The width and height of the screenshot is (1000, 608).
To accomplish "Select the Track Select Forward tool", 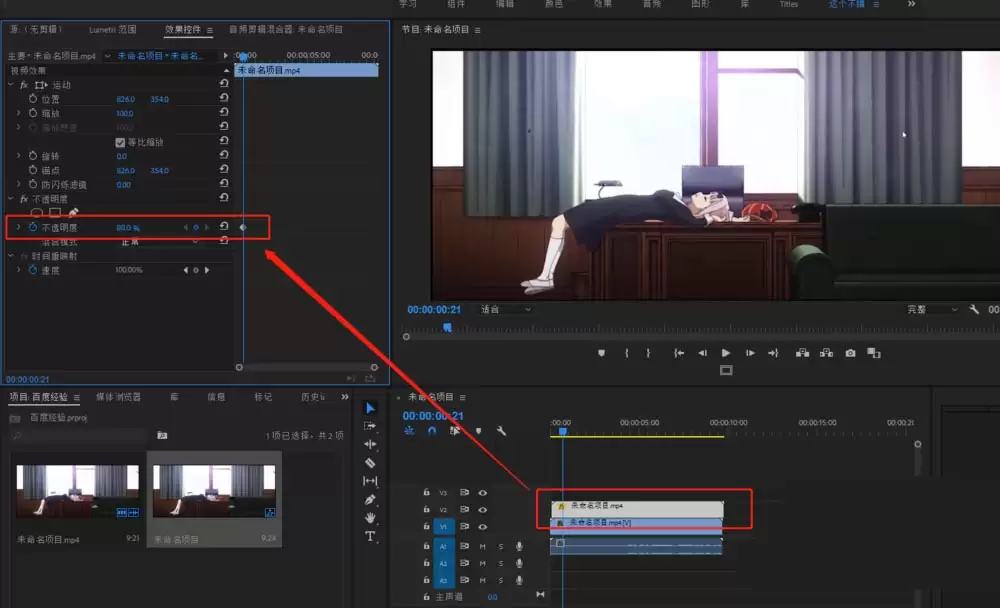I will point(368,426).
